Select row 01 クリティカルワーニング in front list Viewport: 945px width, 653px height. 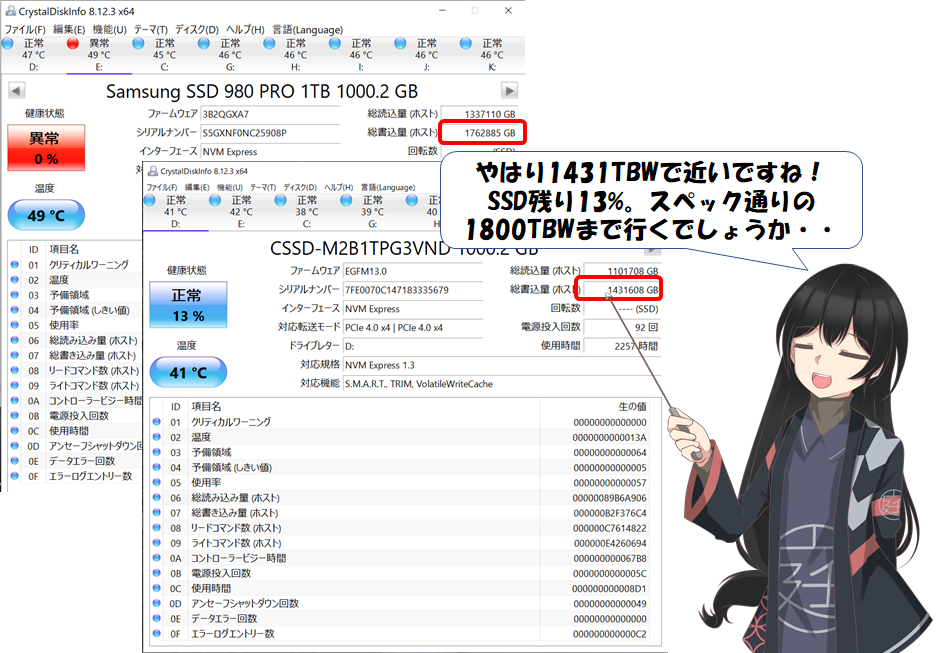[x=400, y=422]
